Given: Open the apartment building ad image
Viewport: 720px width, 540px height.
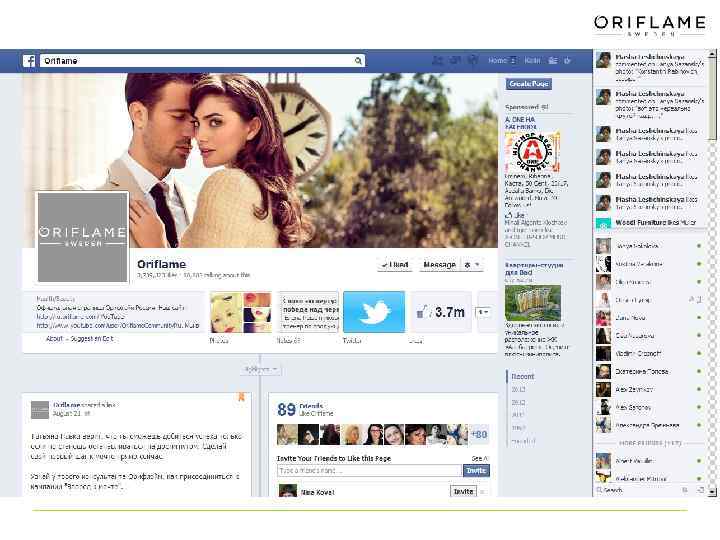Looking at the screenshot, I should (533, 303).
